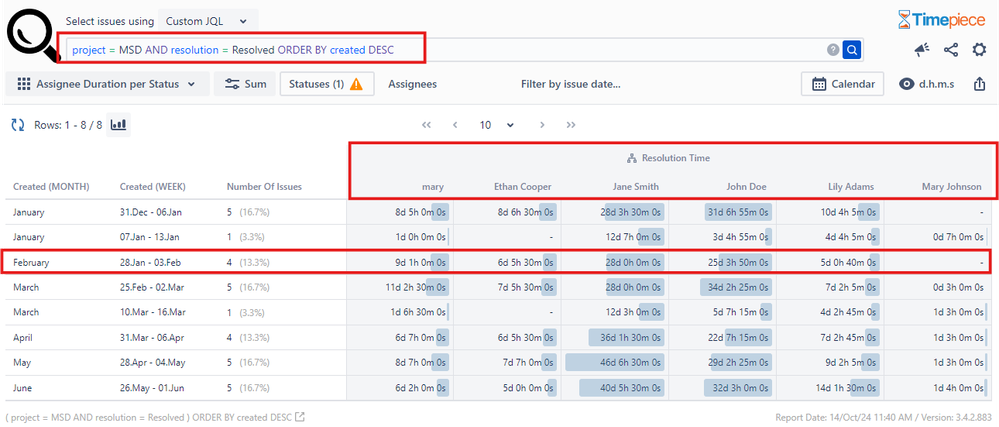Click the Created (MONTH) column header
The width and height of the screenshot is (999, 427).
tap(51, 187)
